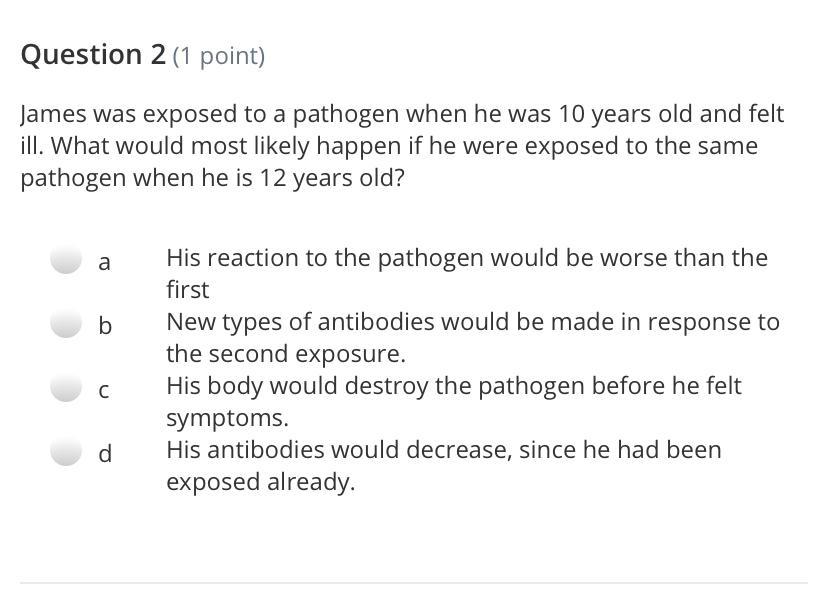Click the letter label 'b'
The height and width of the screenshot is (596, 828).
(105, 324)
